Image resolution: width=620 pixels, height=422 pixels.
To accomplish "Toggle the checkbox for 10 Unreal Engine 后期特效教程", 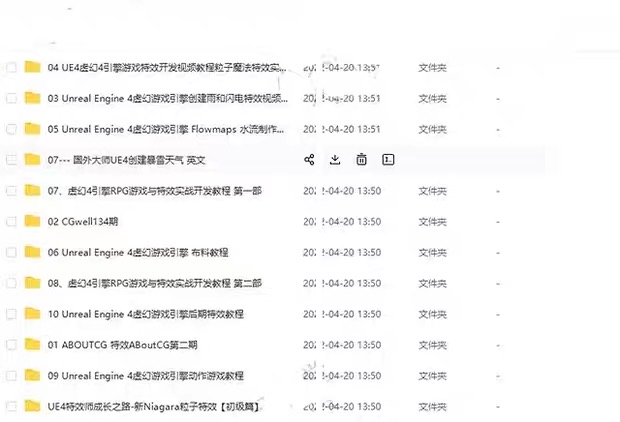I will pos(11,314).
